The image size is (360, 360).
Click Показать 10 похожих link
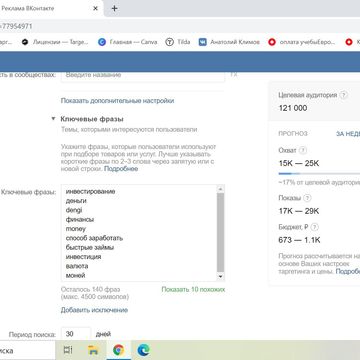point(193,289)
